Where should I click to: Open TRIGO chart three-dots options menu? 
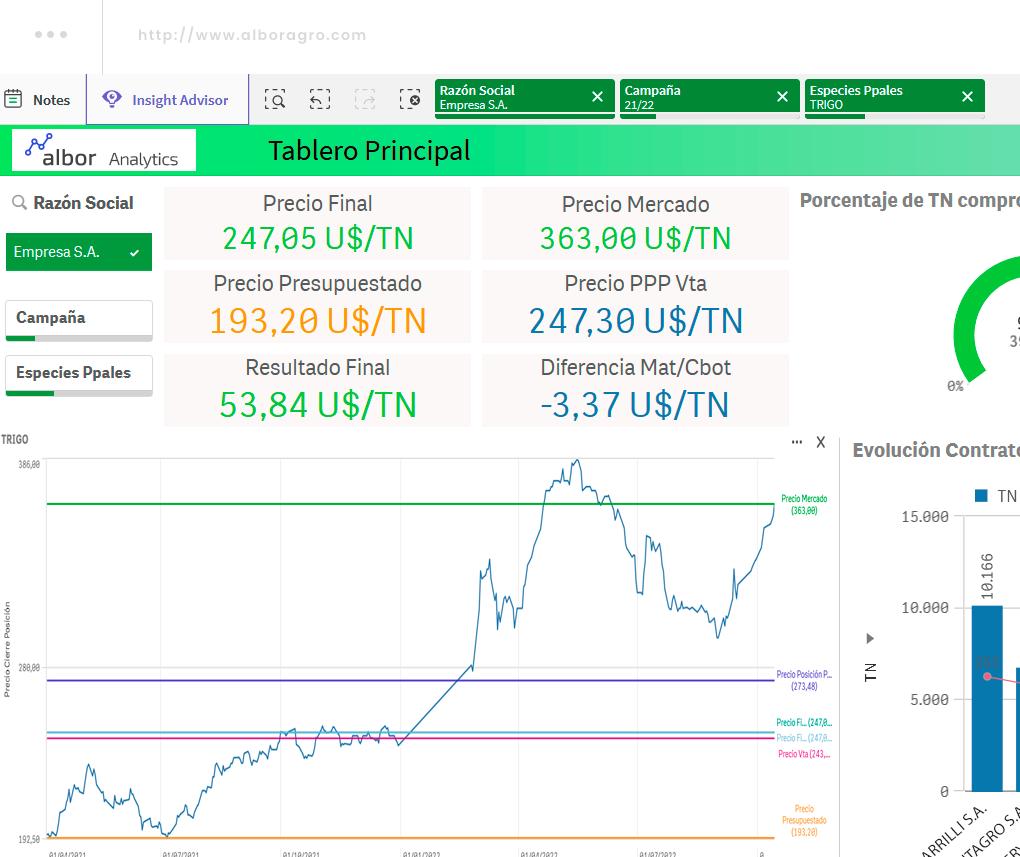[797, 442]
